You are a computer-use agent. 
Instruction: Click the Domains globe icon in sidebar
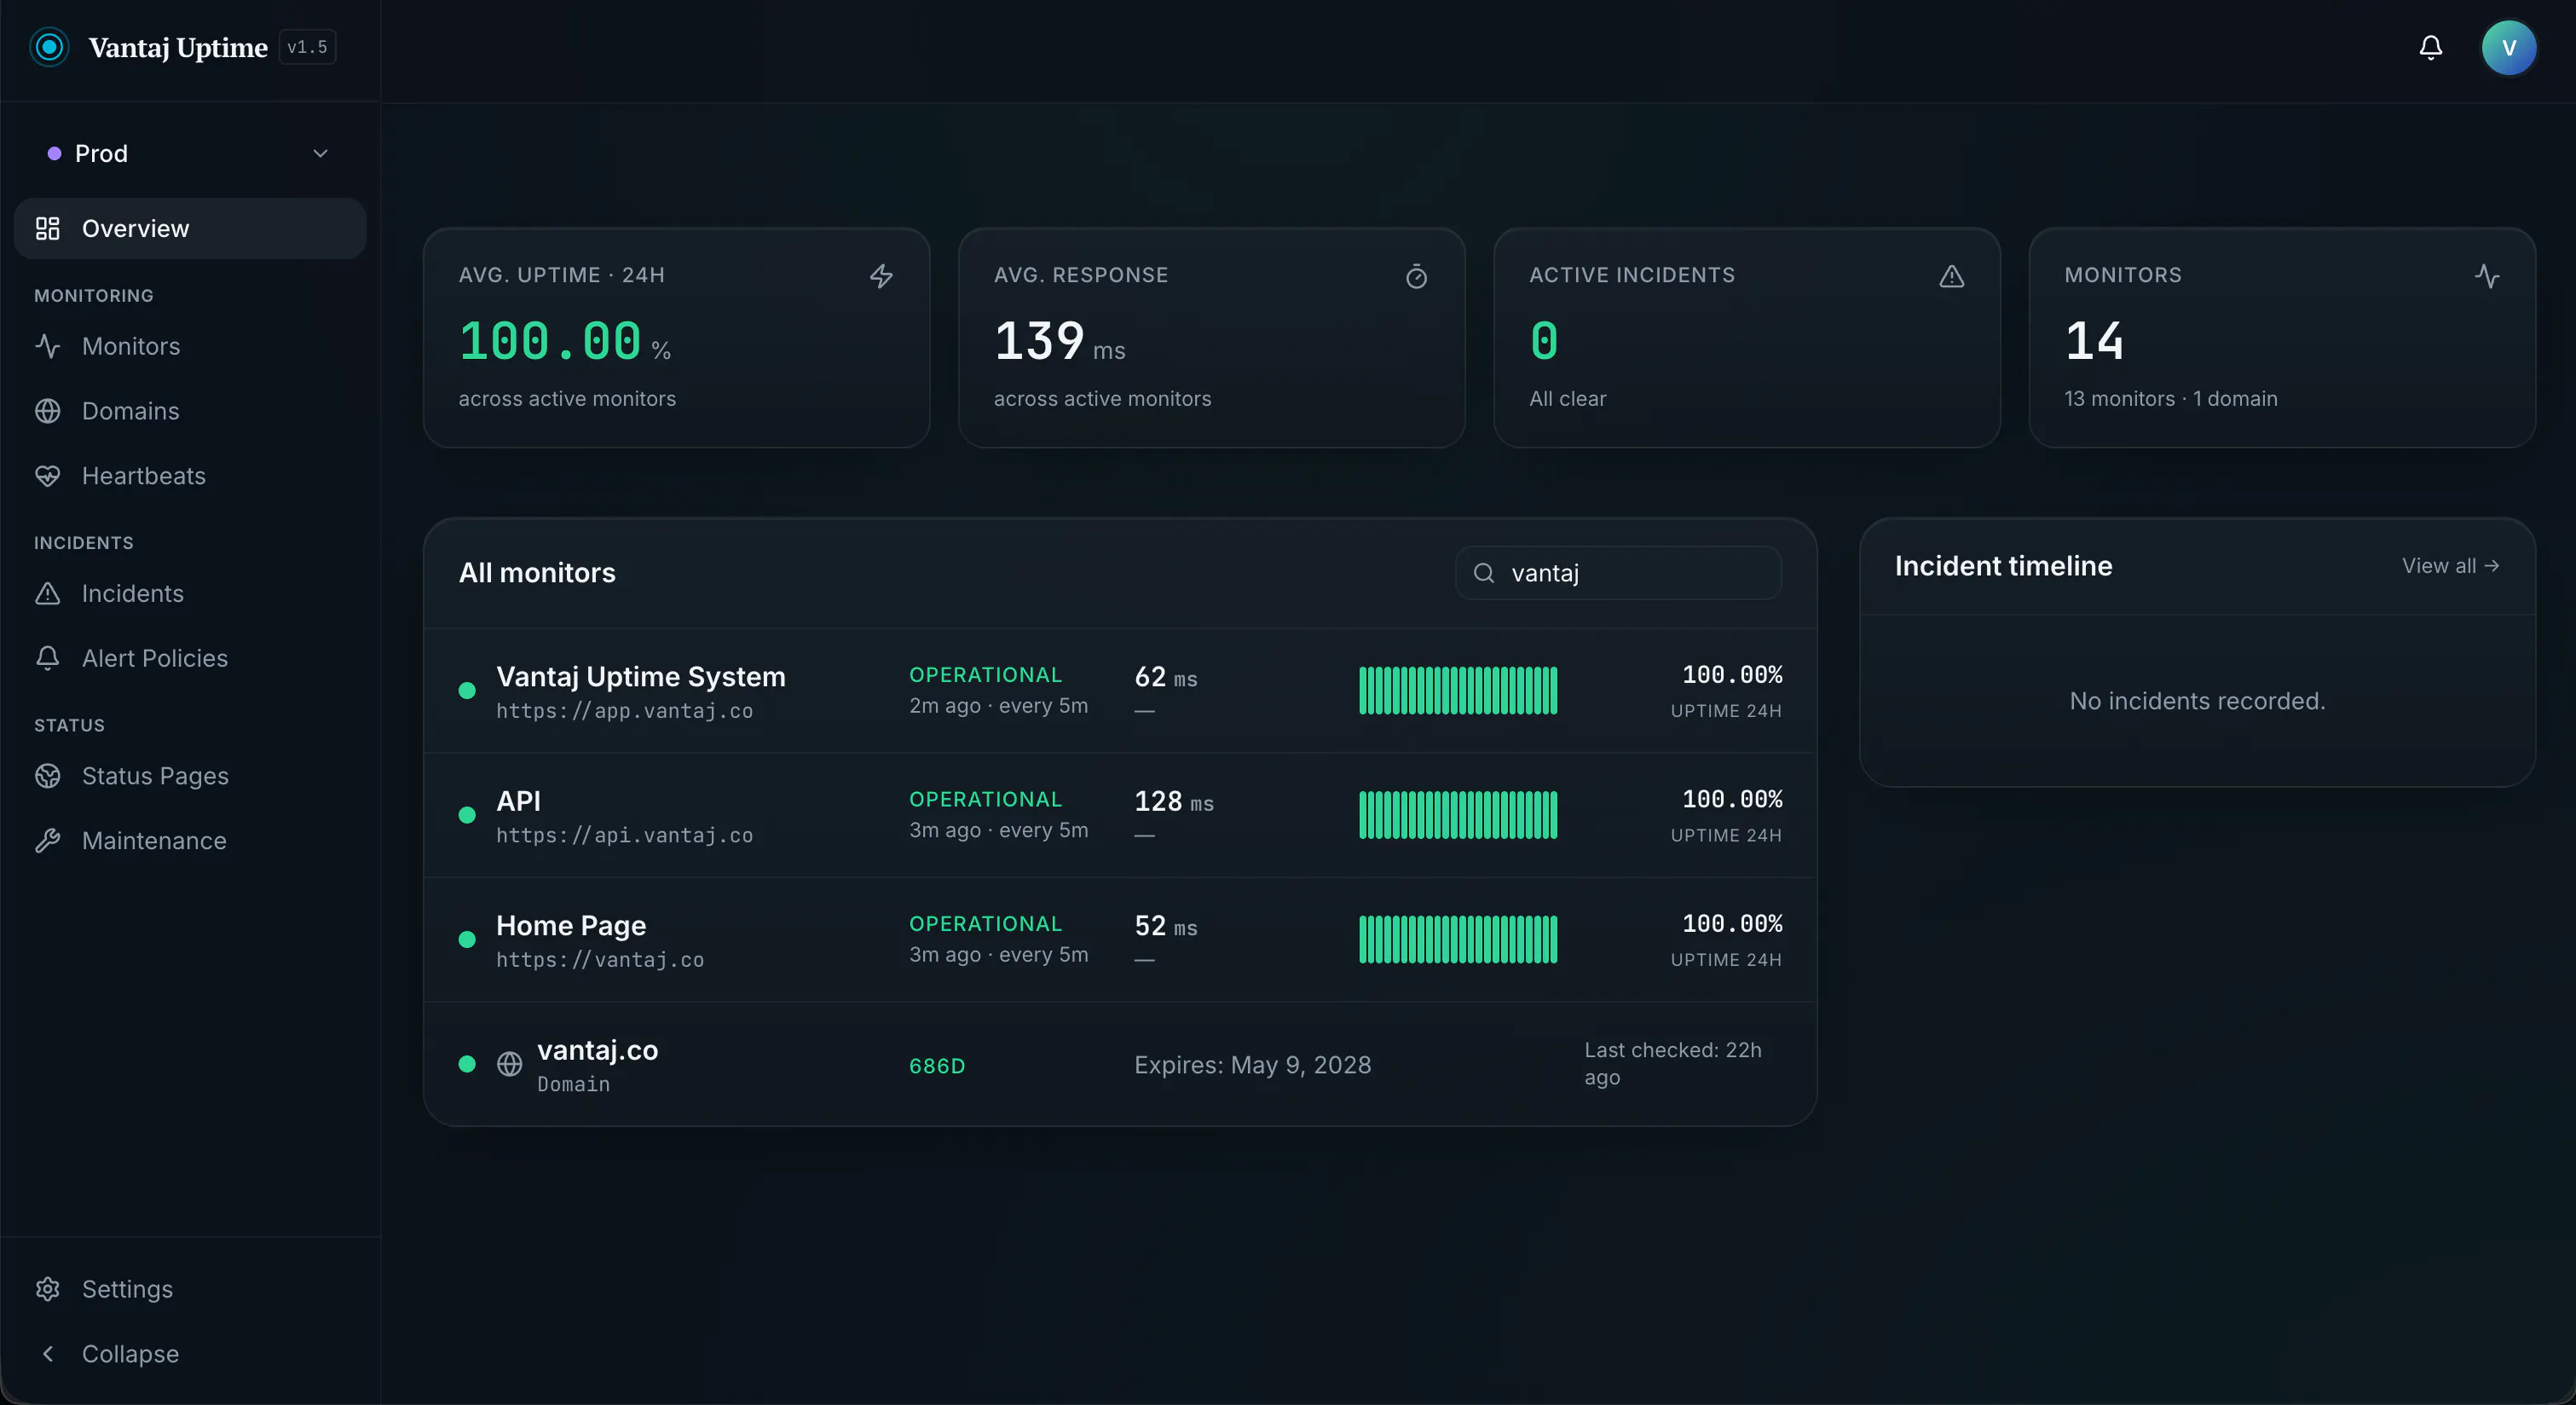47,411
